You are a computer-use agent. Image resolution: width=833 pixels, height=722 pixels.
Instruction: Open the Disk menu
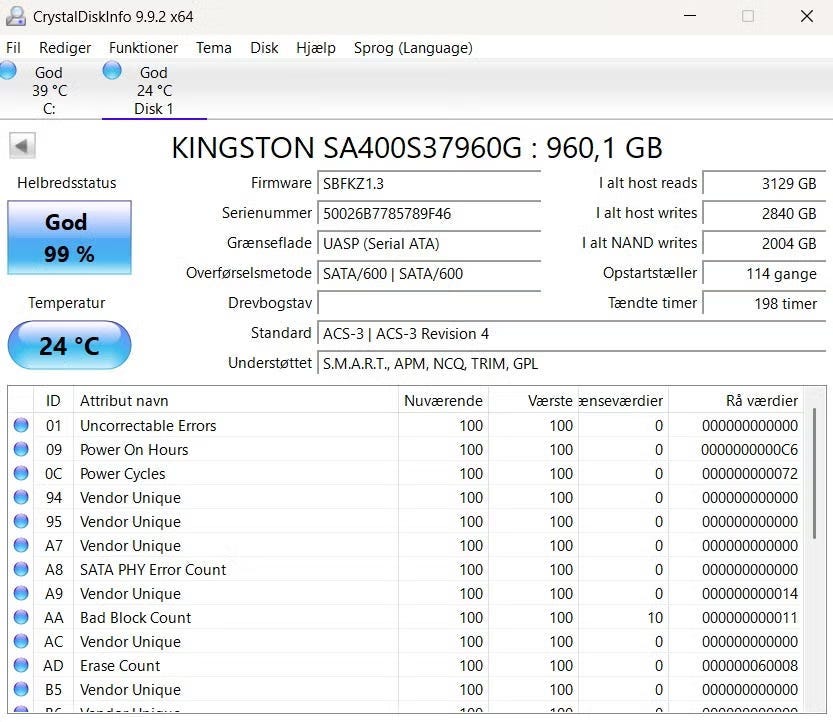click(x=264, y=48)
